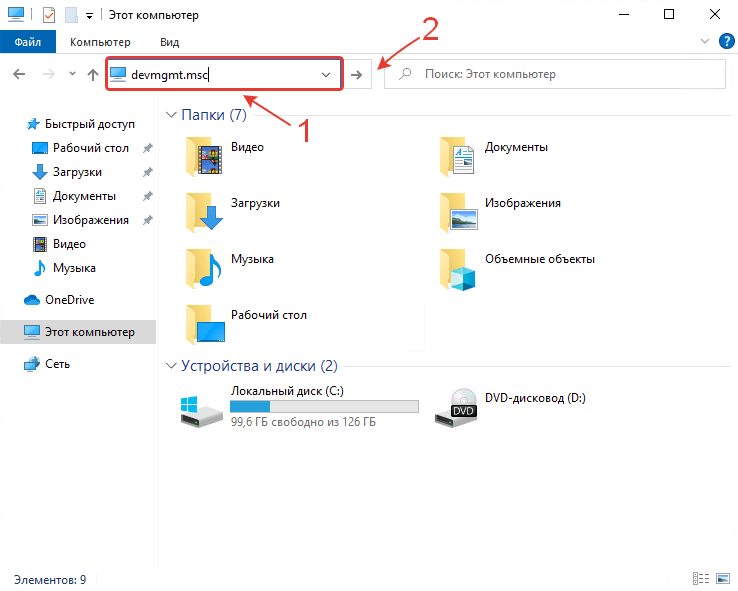This screenshot has height=591, width=738.
Task: Click the pin icon next to Рабочий стол
Action: (x=147, y=148)
